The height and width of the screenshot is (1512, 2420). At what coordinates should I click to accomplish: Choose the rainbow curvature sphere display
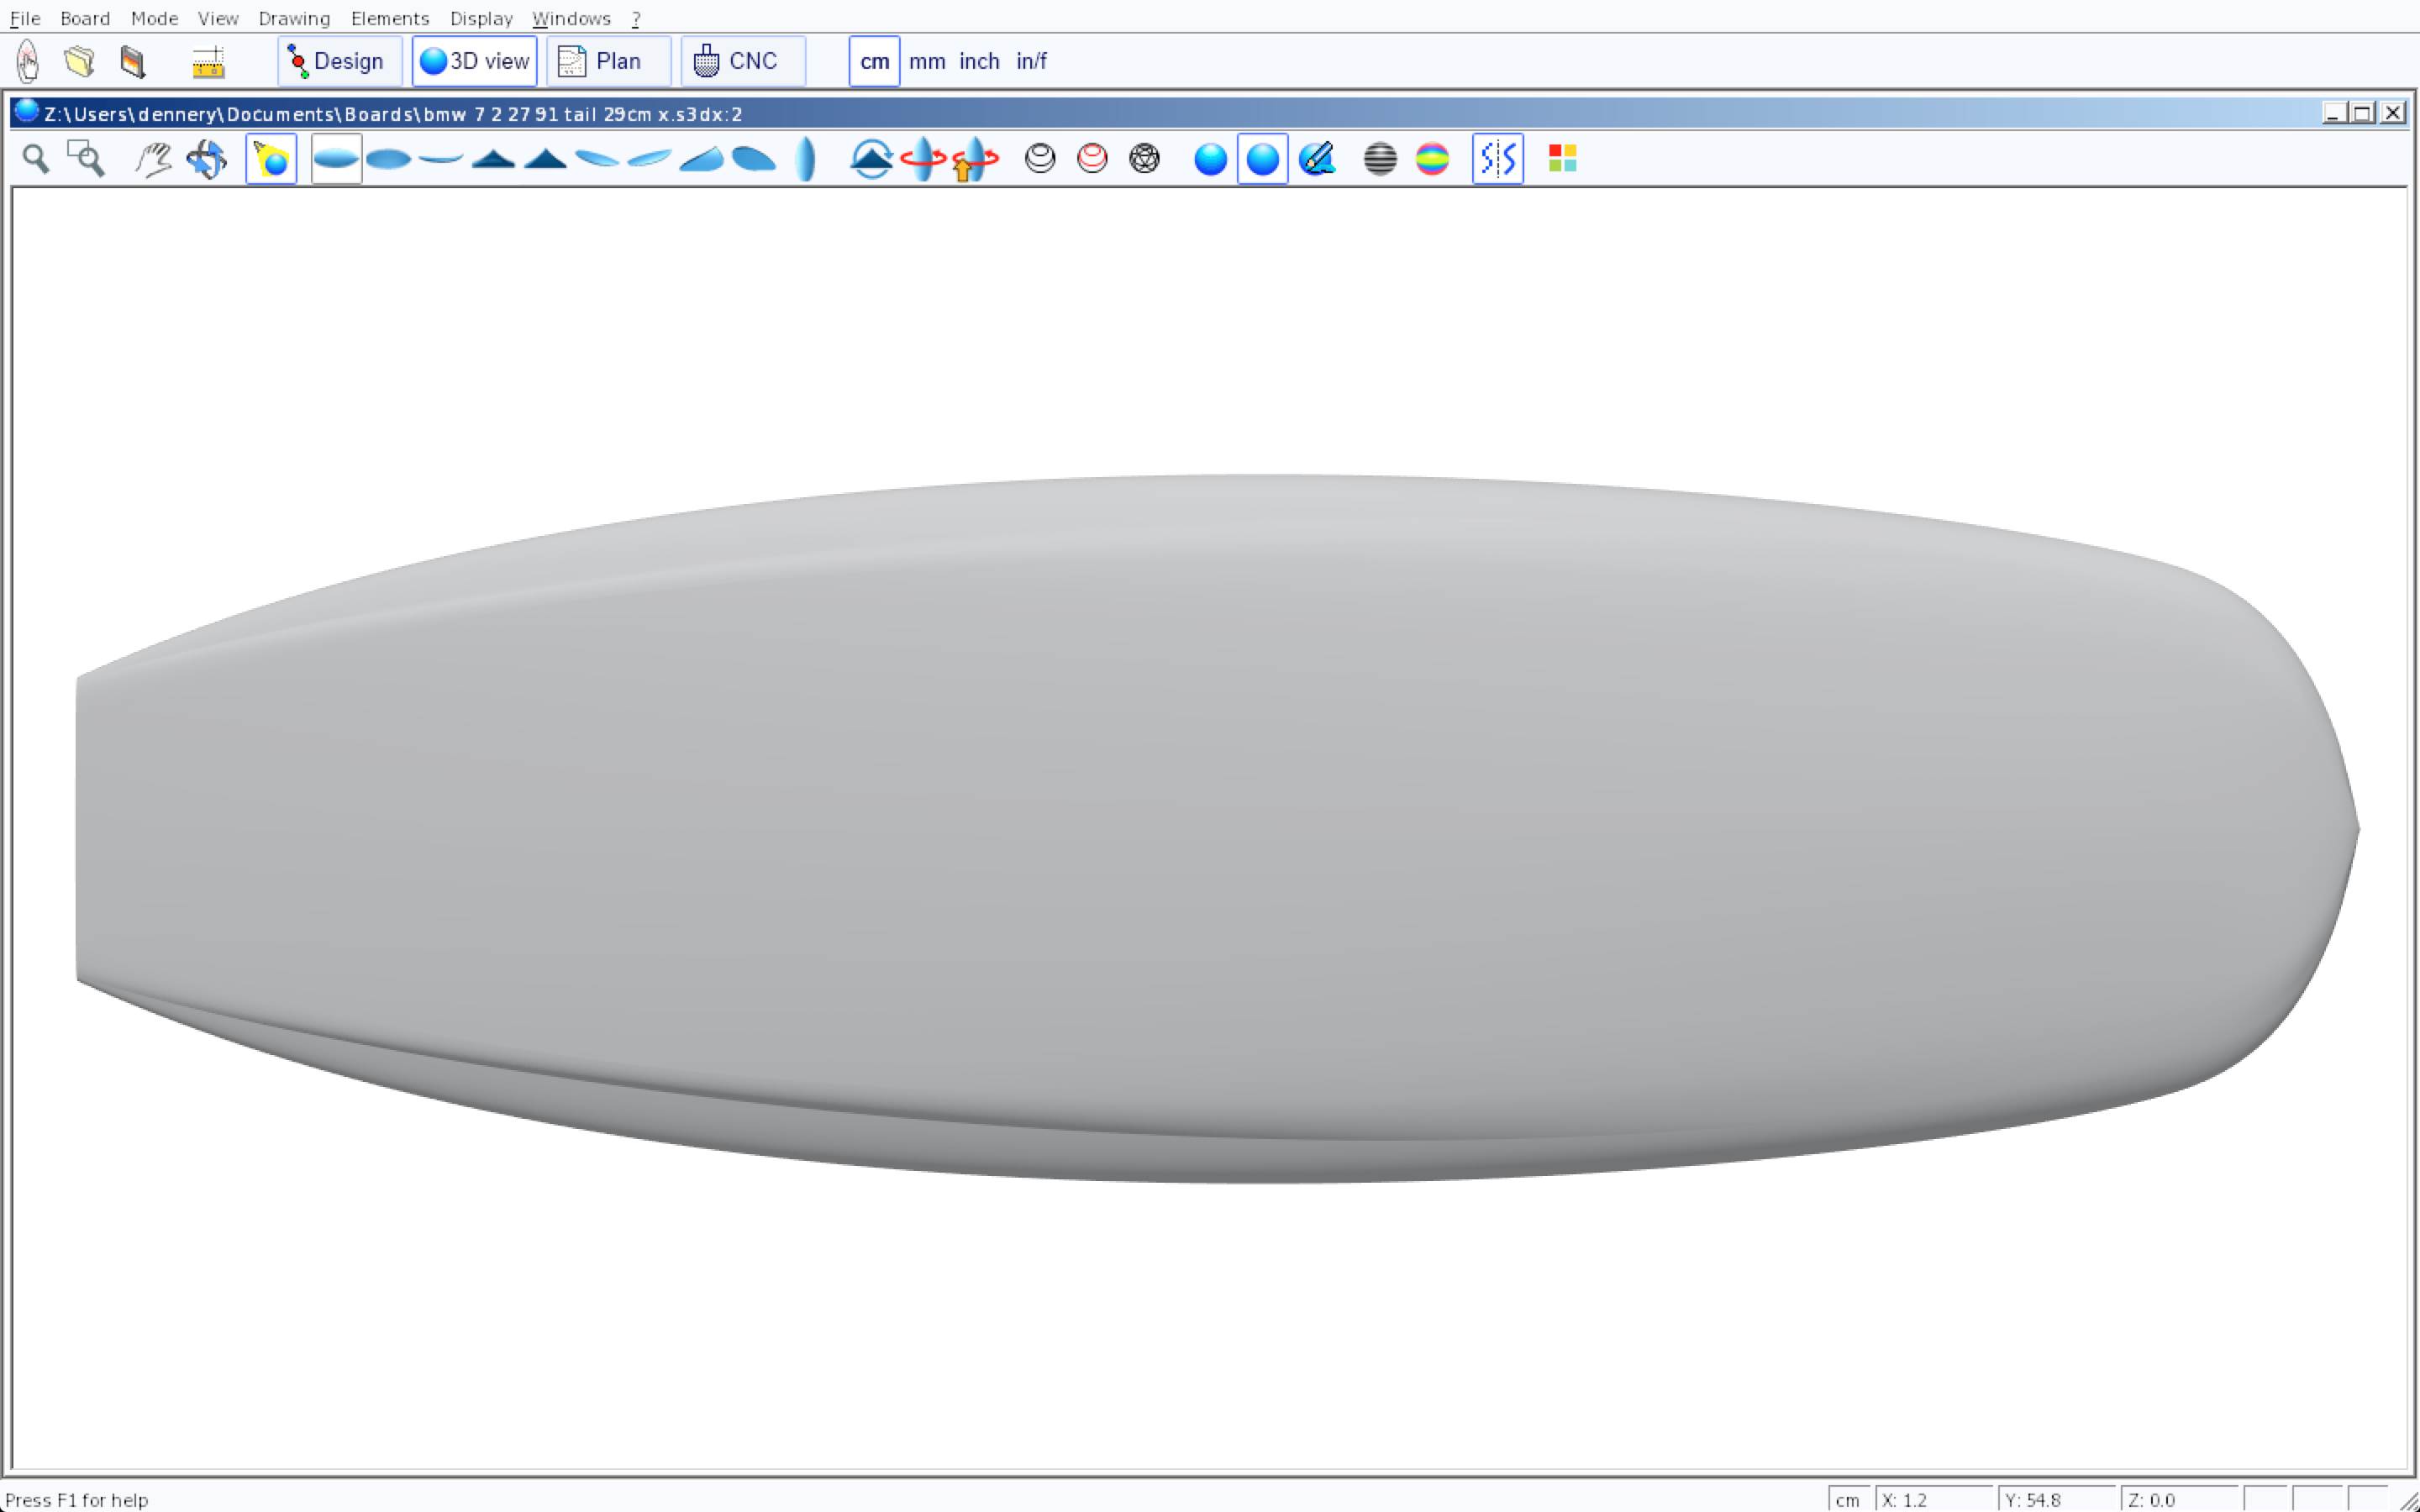click(x=1432, y=159)
